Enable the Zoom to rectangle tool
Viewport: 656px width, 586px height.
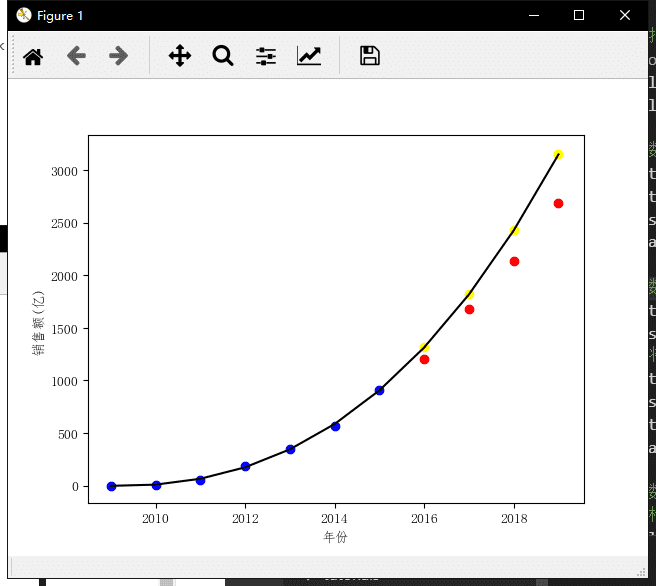pyautogui.click(x=223, y=56)
